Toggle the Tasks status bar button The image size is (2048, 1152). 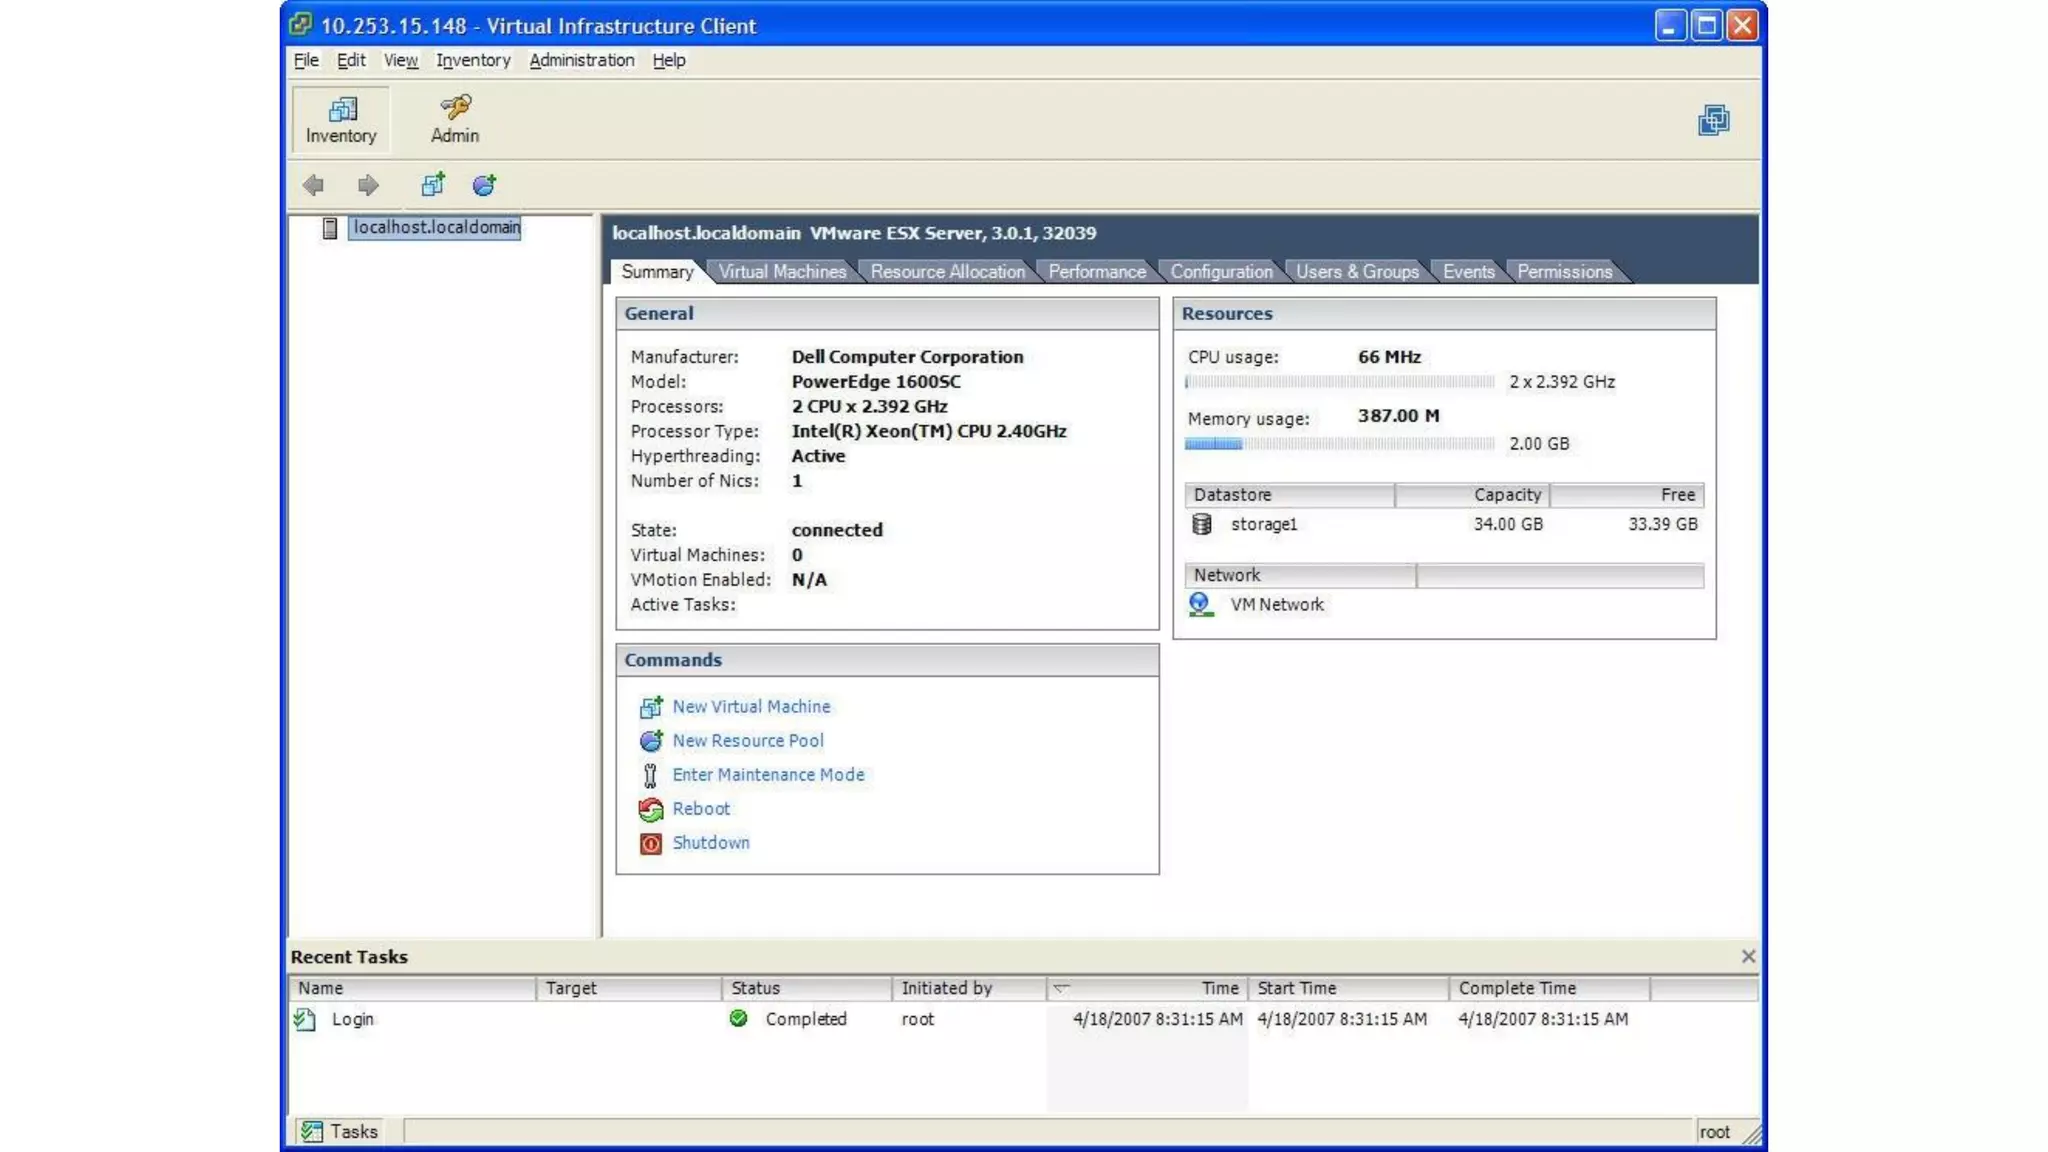340,1131
